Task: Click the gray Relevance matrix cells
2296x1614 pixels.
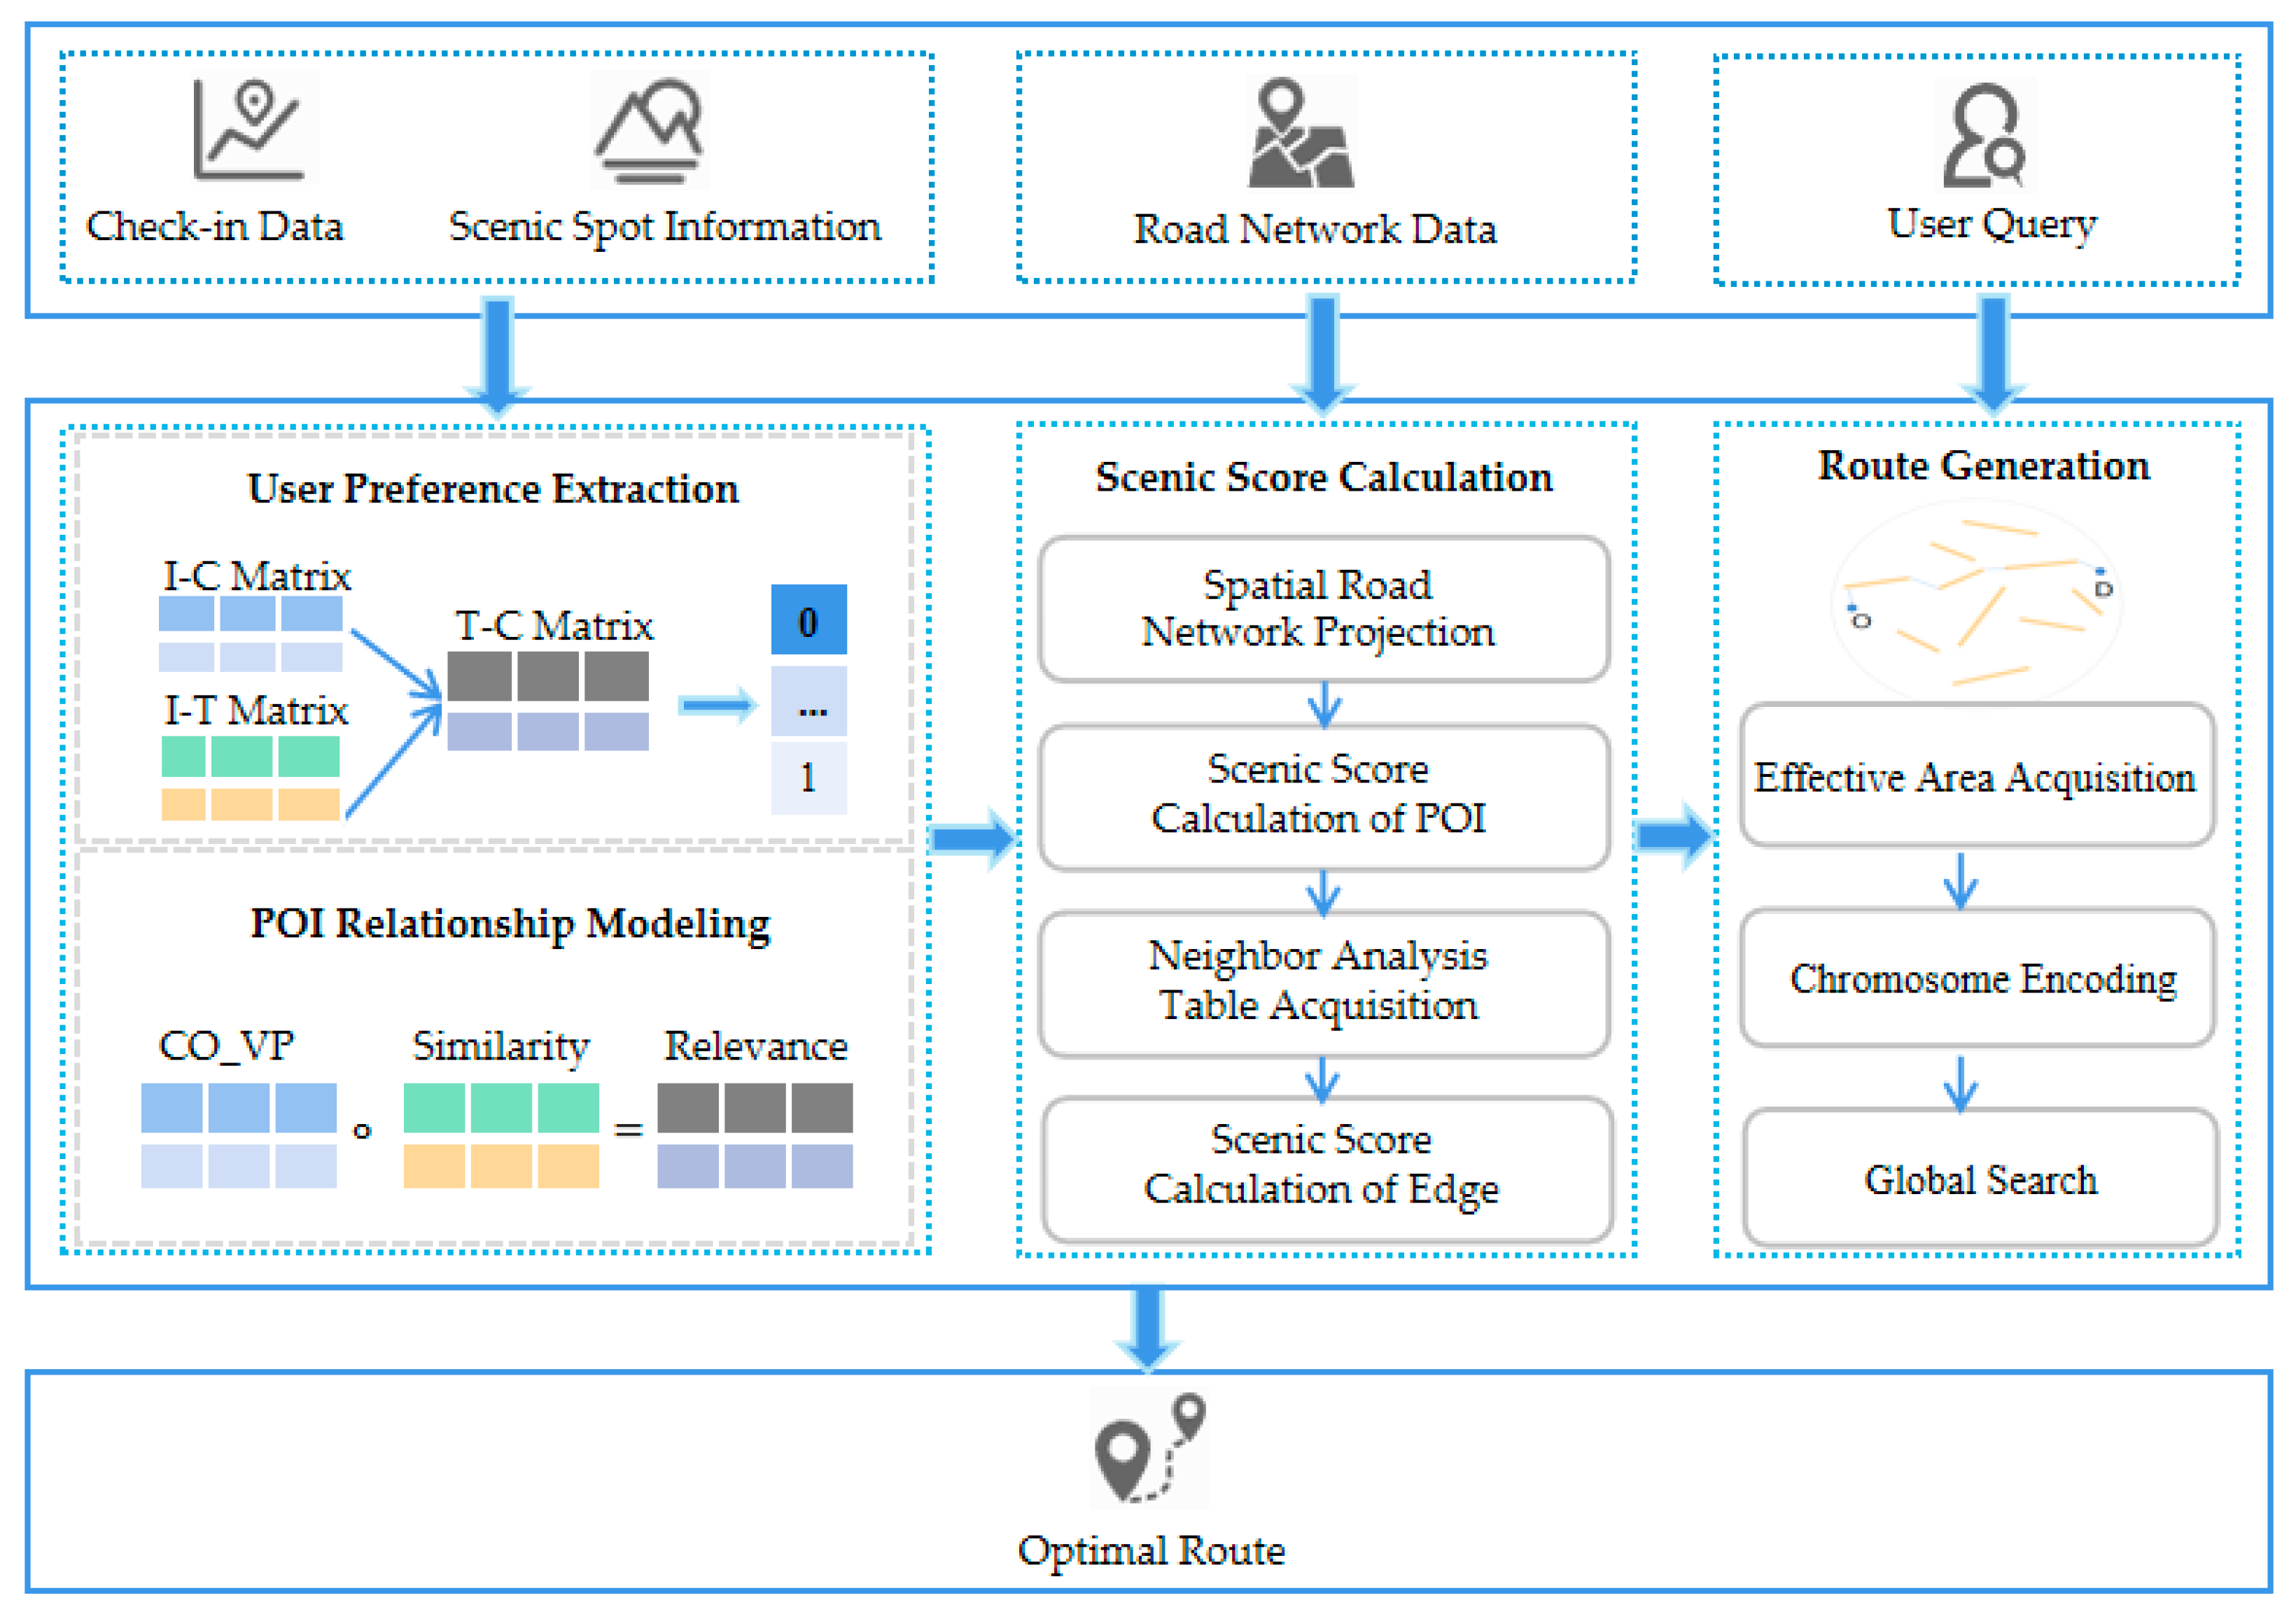Action: tap(754, 1108)
